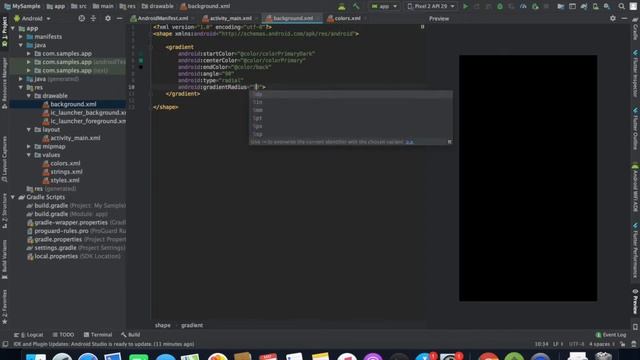Collapse the java folder arrow
The image size is (640, 360).
21,45
